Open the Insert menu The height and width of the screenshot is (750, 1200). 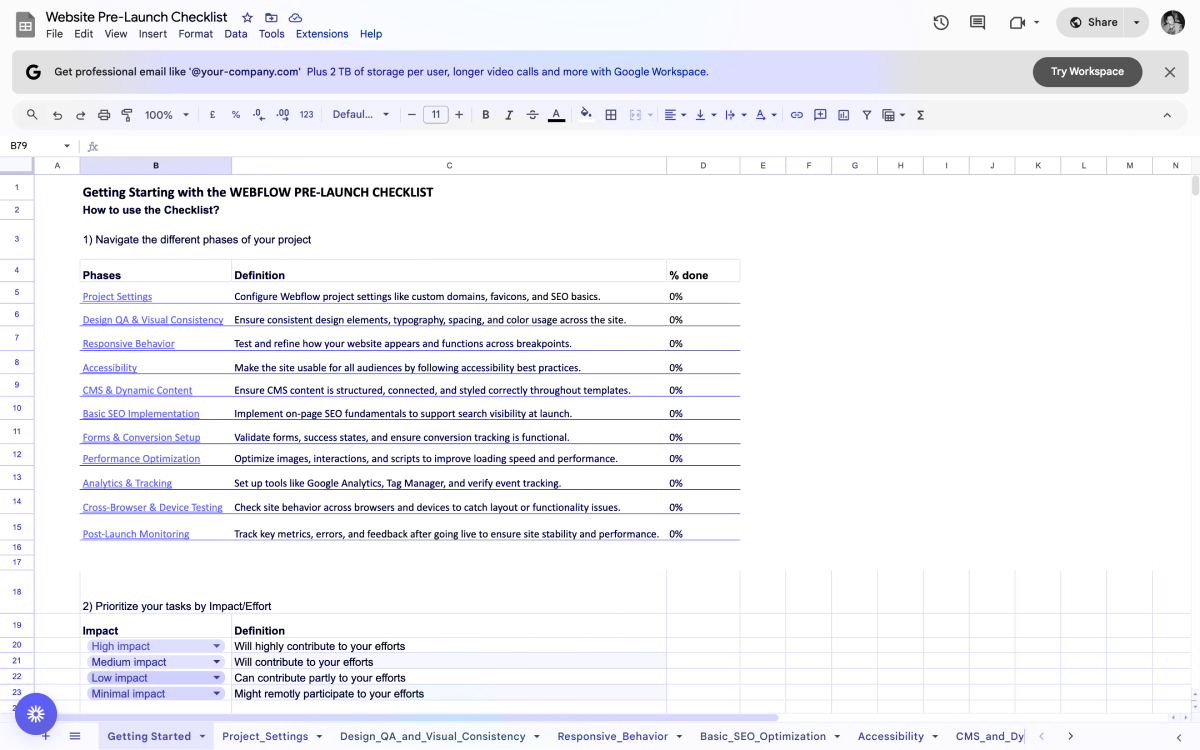tap(153, 34)
